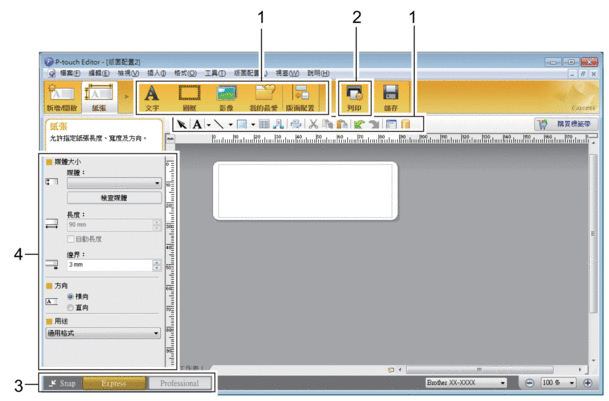The image size is (609, 401).
Task: Select the diagonal line drawing tool
Action: click(219, 124)
